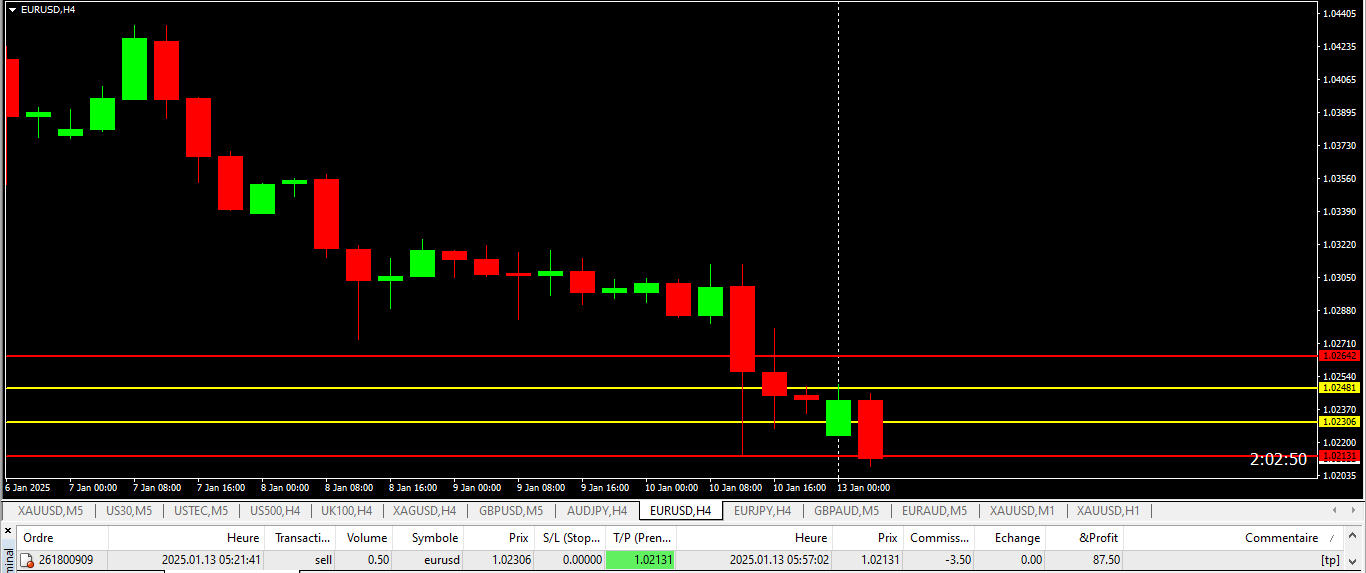Click the 0.00 swap (Echange) cell
This screenshot has width=1366, height=573.
[x=1031, y=560]
